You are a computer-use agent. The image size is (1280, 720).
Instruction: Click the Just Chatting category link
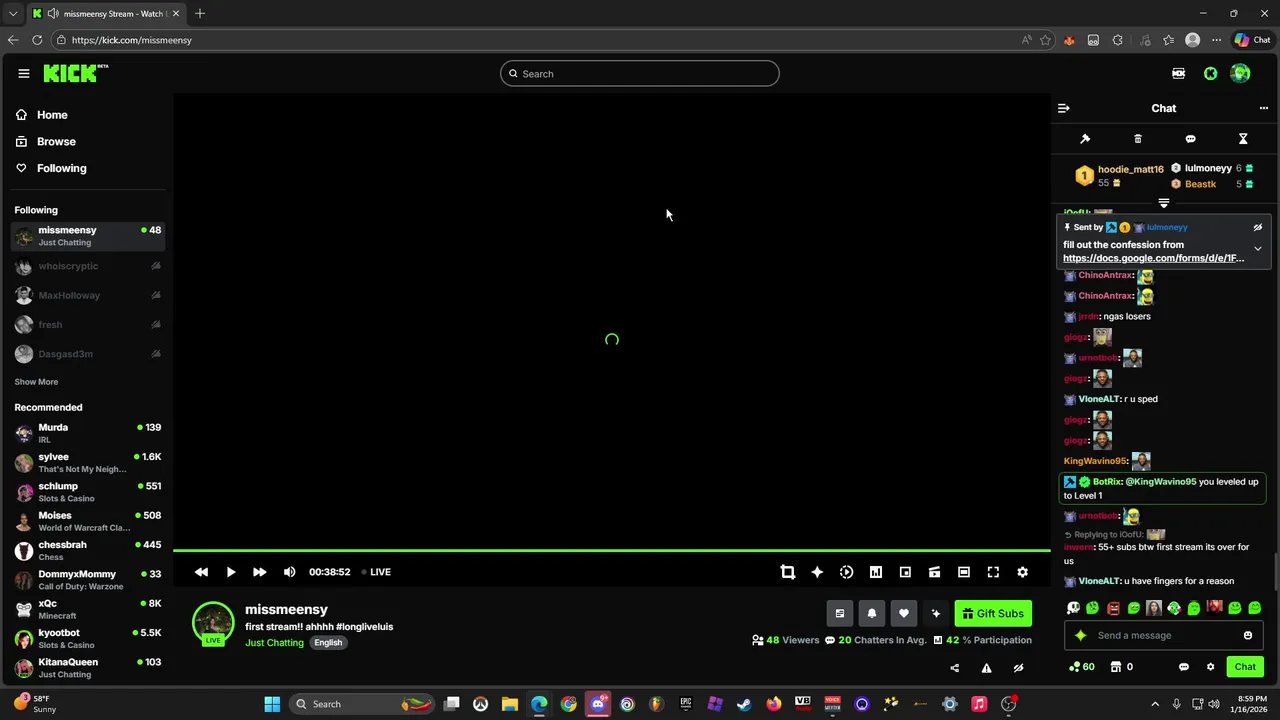pyautogui.click(x=274, y=643)
